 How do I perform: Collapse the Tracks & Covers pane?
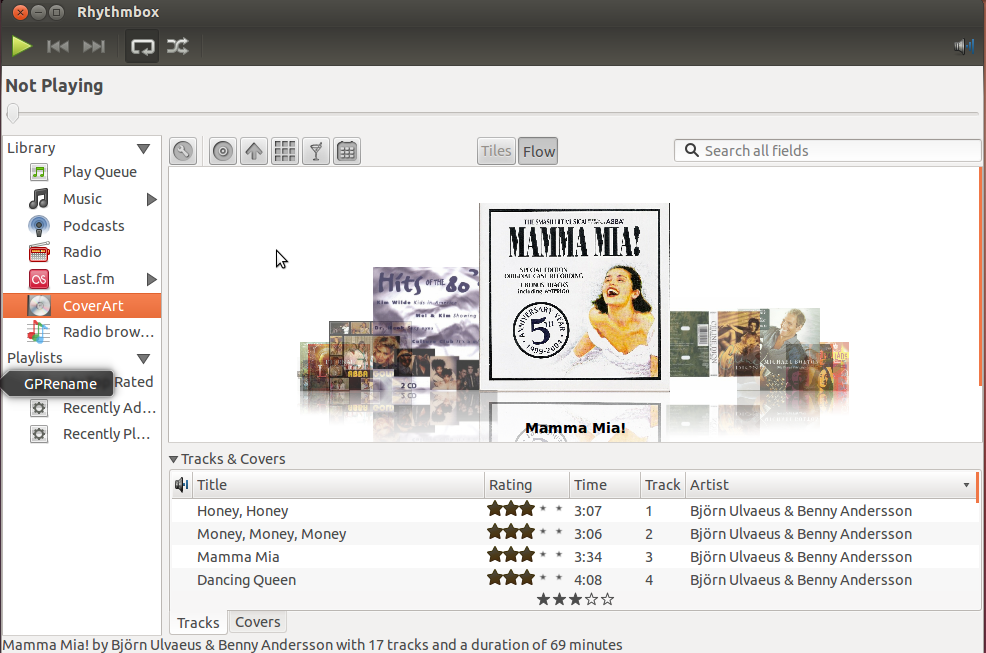174,459
